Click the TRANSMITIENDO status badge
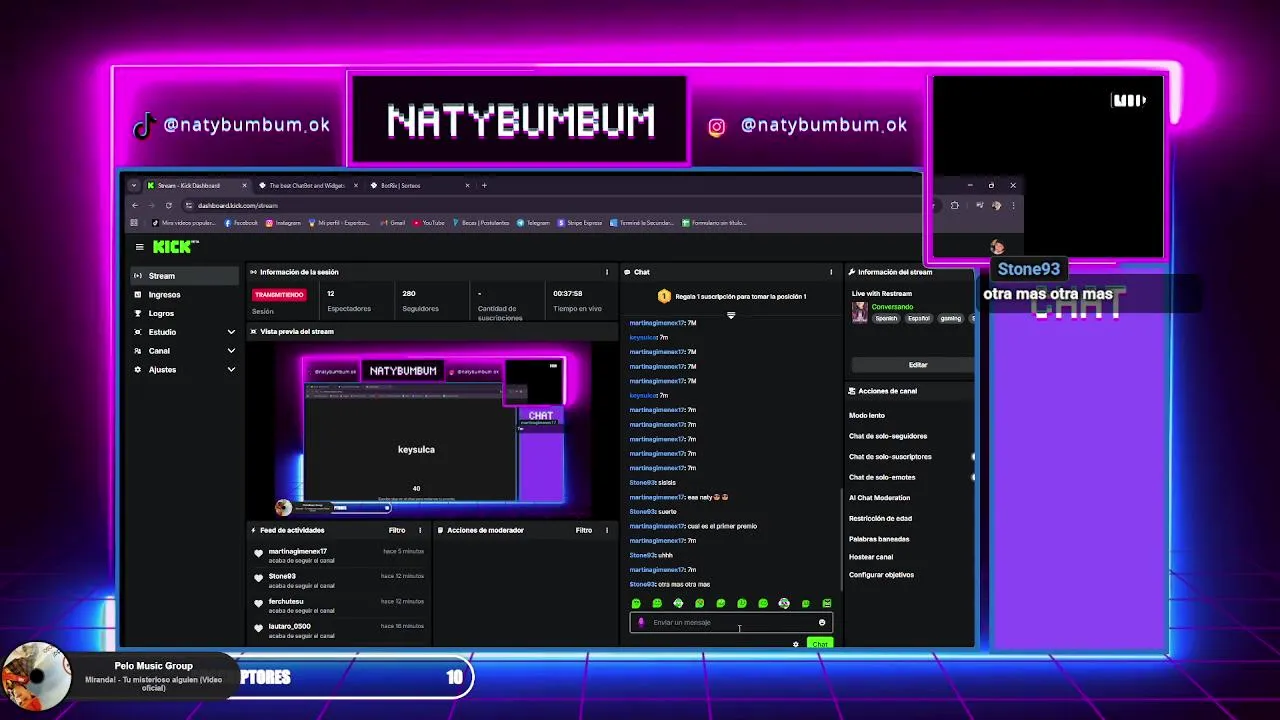 point(279,295)
